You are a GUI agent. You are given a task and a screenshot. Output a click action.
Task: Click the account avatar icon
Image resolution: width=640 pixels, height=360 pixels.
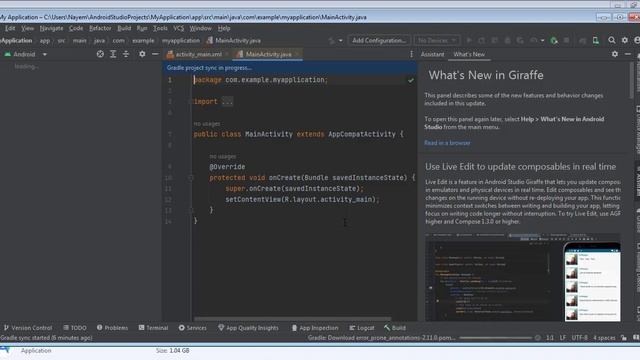tap(637, 40)
